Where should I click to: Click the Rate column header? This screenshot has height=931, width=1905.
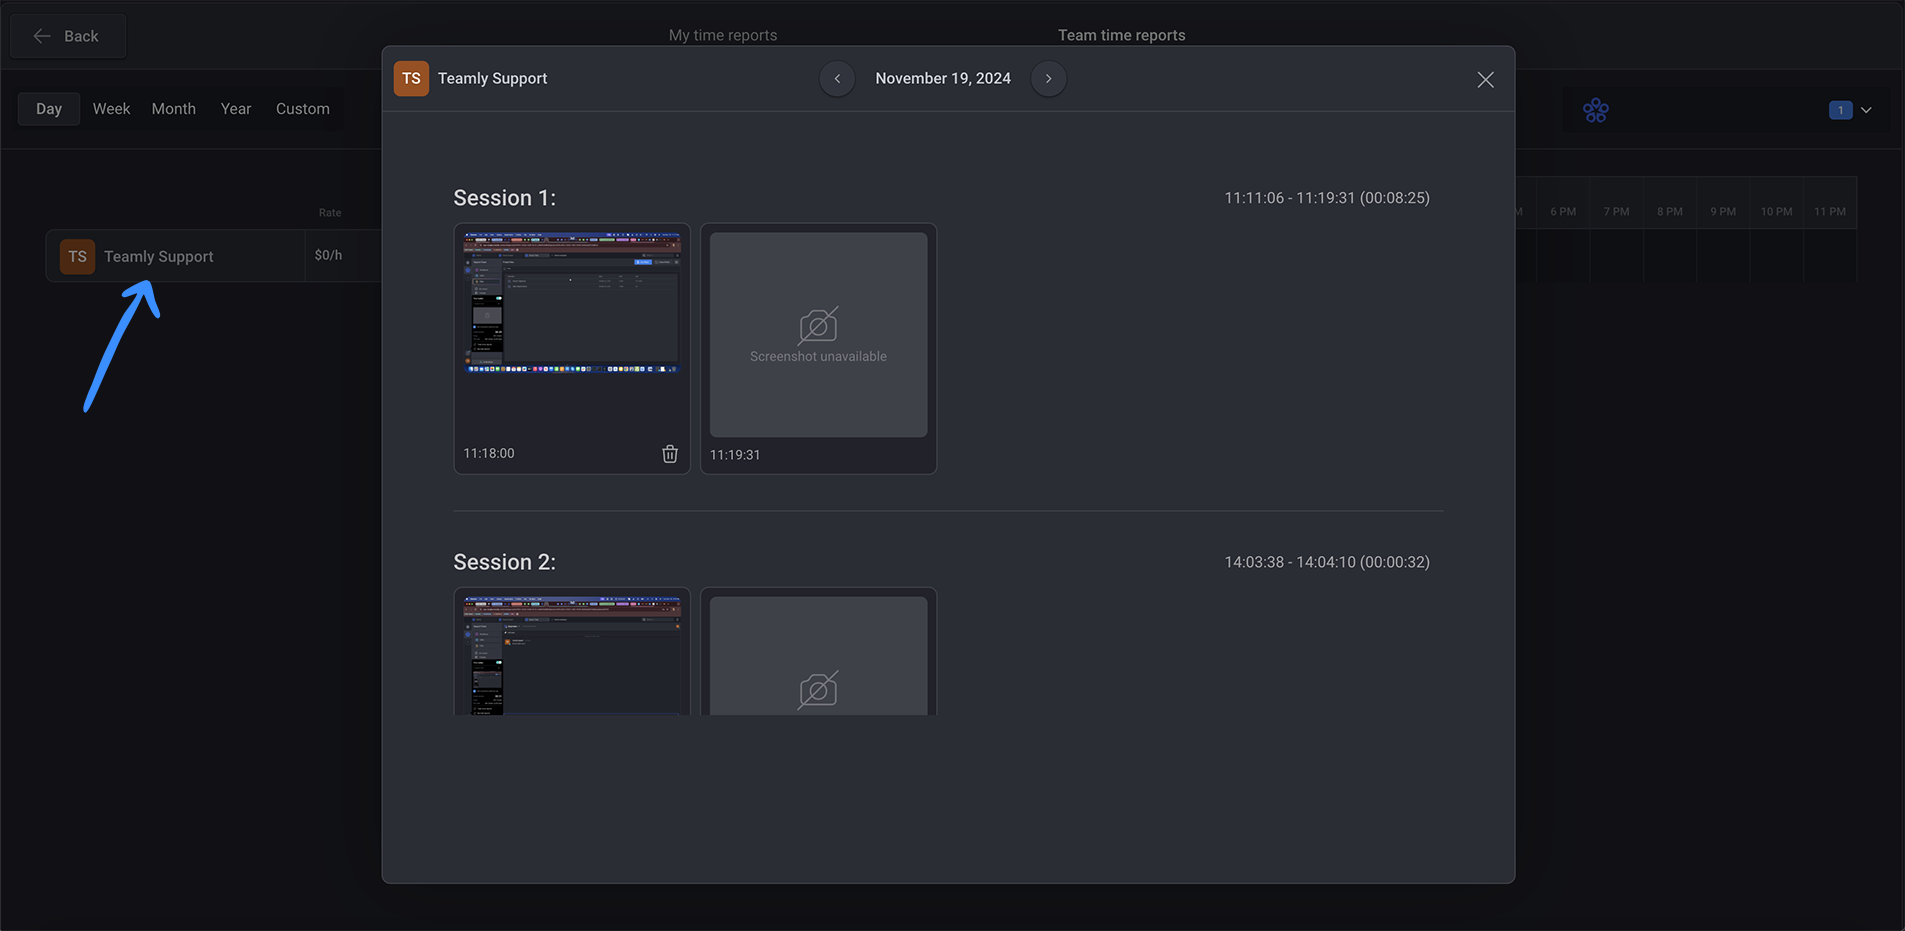[x=330, y=212]
